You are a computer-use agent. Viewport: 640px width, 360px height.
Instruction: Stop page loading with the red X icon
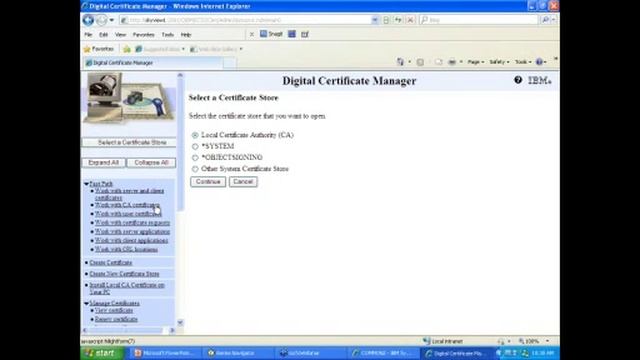click(x=411, y=20)
